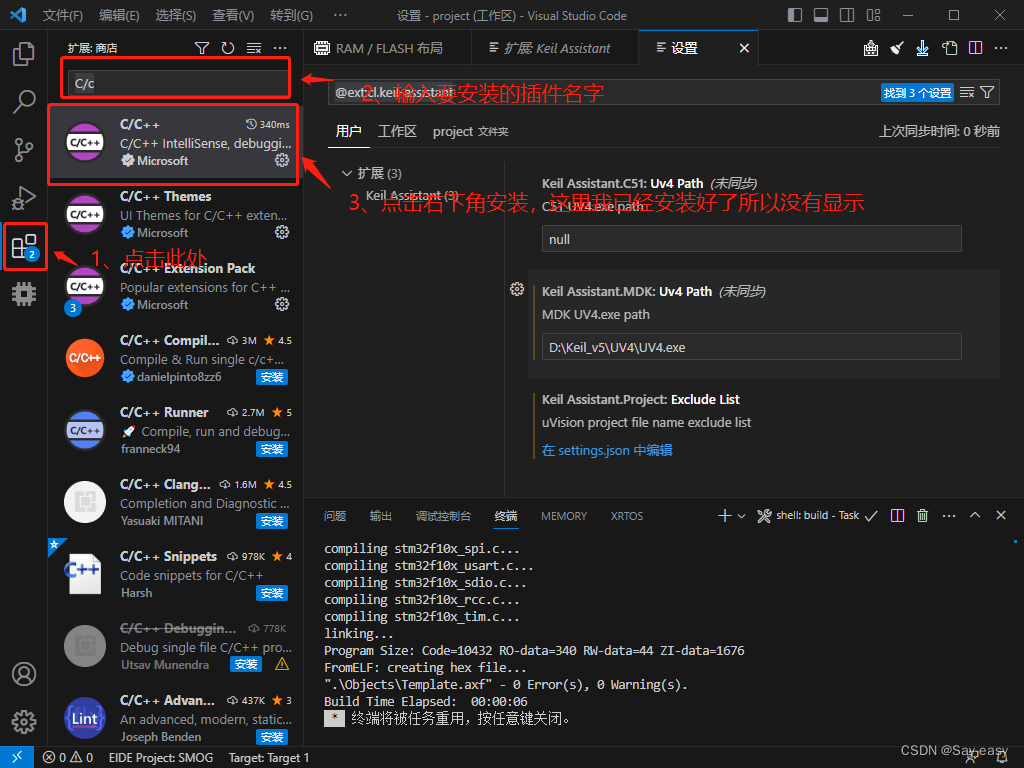
Task: Toggle secondary side bar layout icon
Action: (847, 15)
